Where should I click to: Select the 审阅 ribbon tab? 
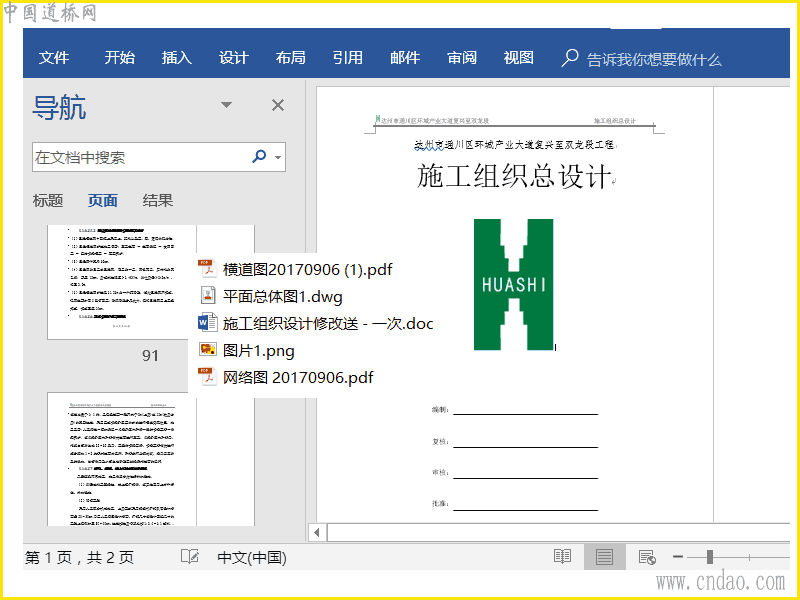(462, 57)
